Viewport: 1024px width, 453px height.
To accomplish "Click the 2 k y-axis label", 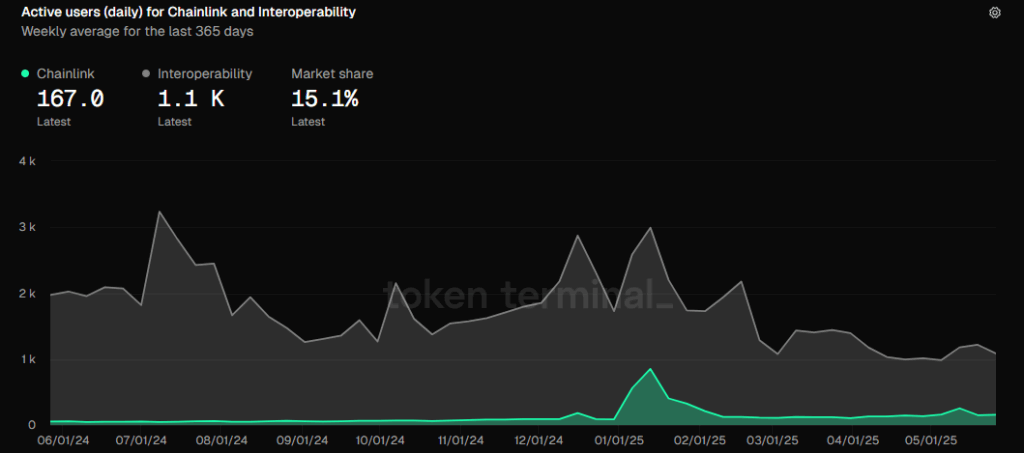I will 27,294.
